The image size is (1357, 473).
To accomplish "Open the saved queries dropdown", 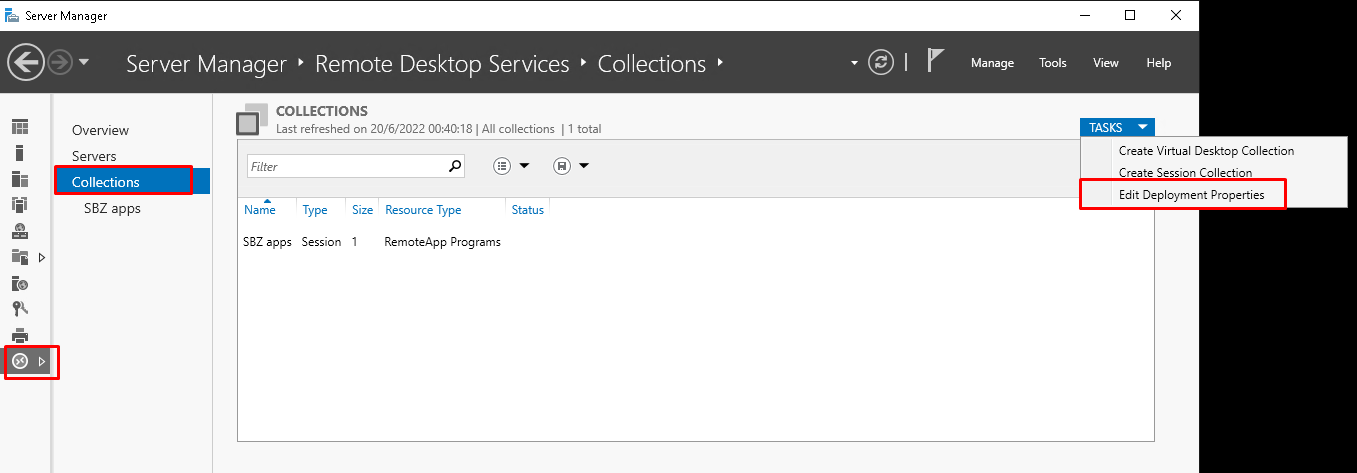I will (571, 166).
